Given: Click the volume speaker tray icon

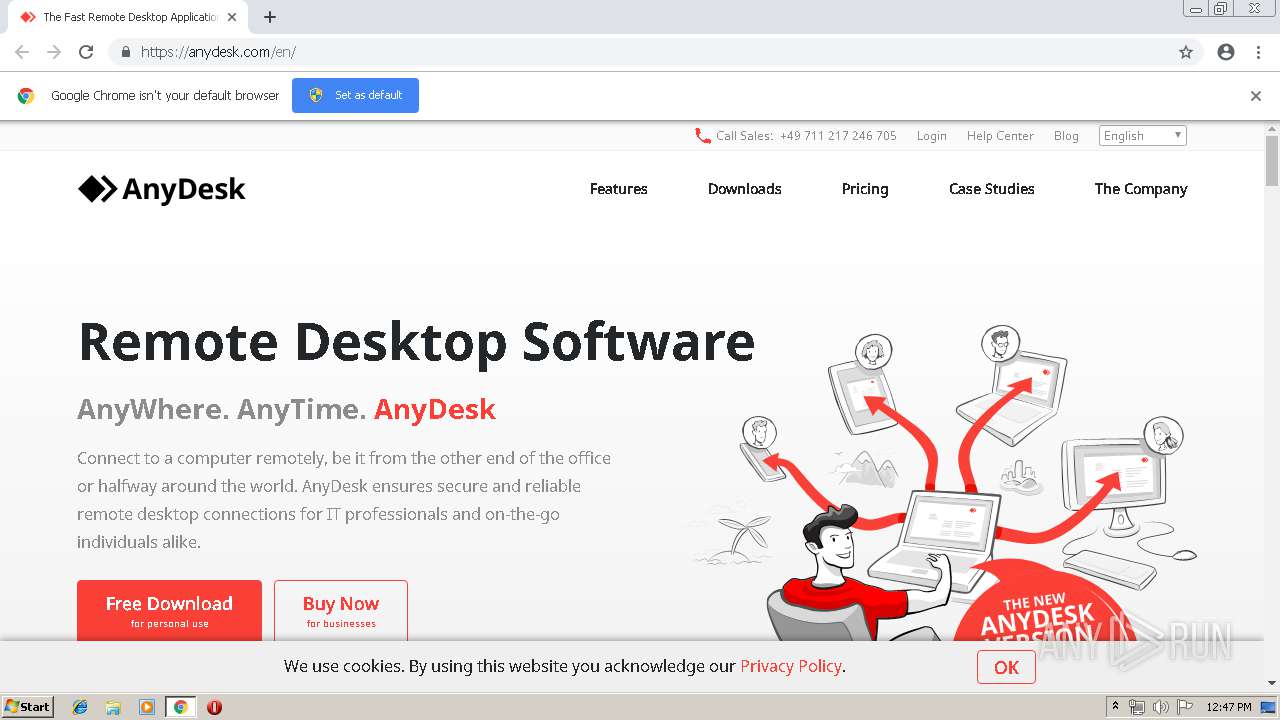Looking at the screenshot, I should [x=1160, y=707].
